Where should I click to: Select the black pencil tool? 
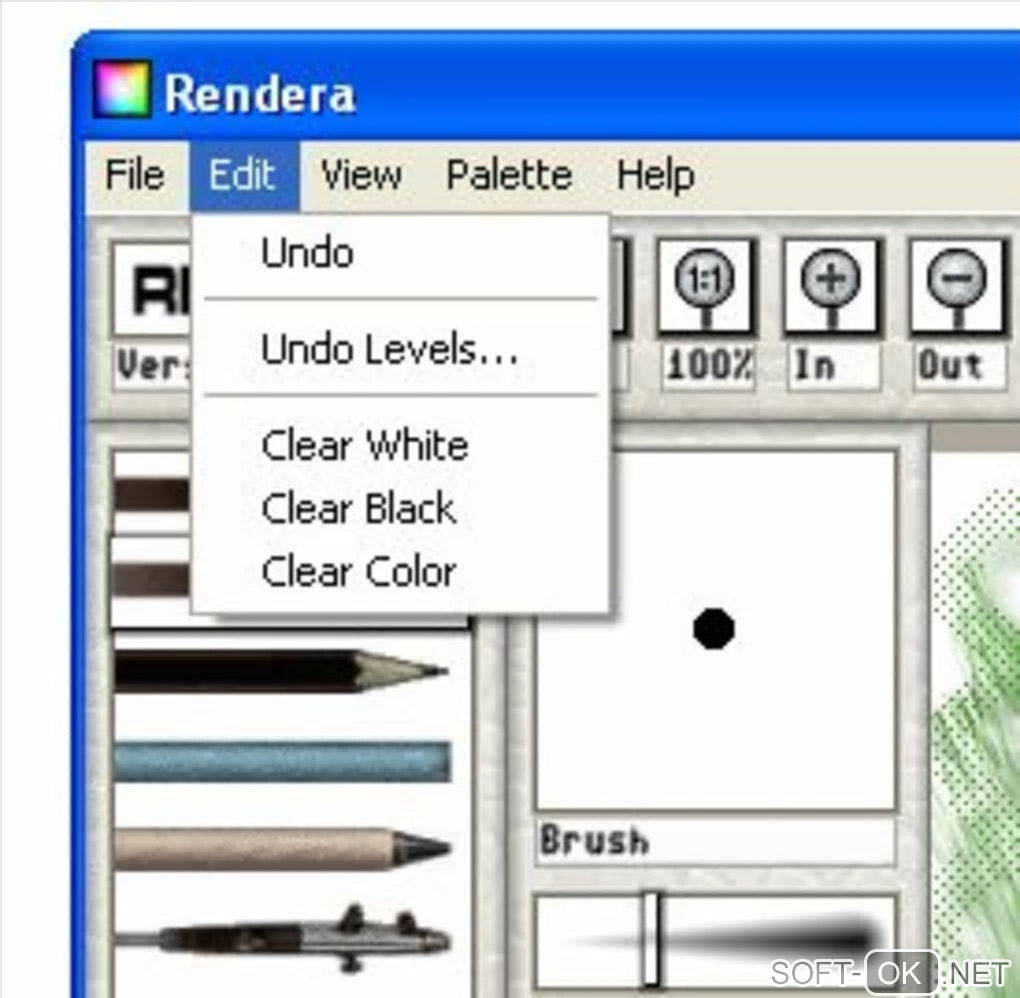[282, 670]
